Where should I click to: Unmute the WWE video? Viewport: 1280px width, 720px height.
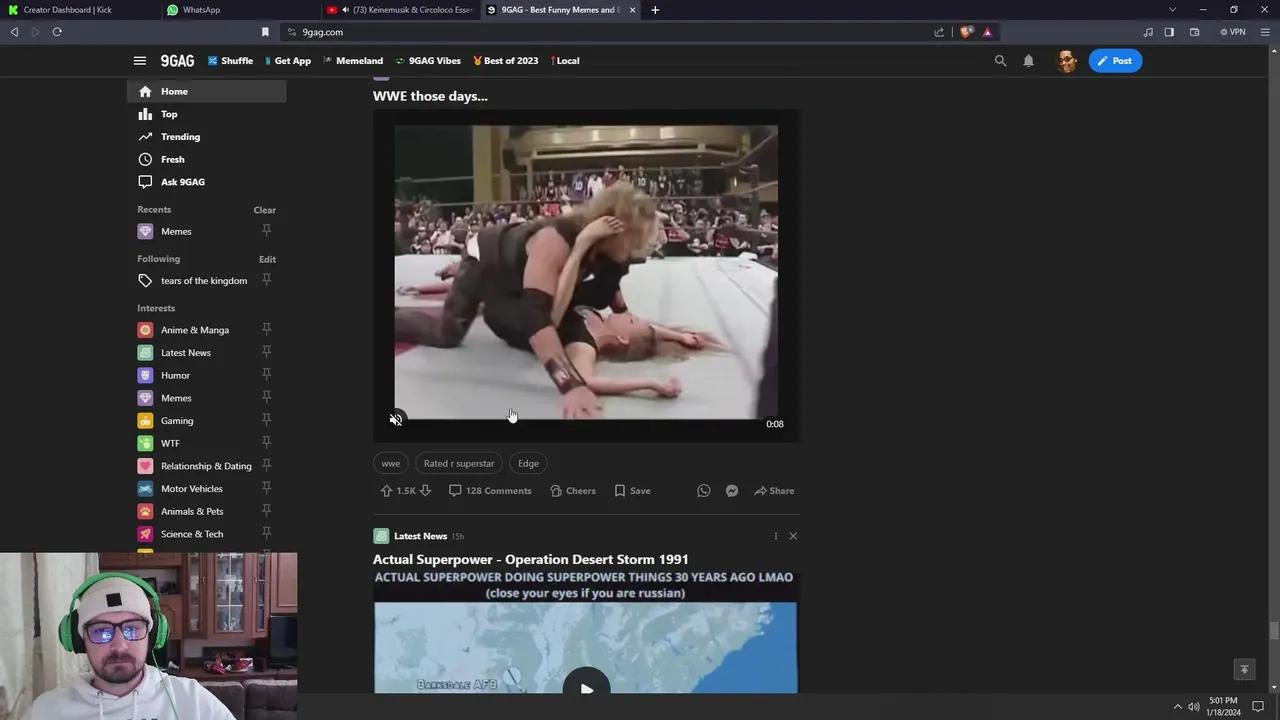pyautogui.click(x=396, y=420)
